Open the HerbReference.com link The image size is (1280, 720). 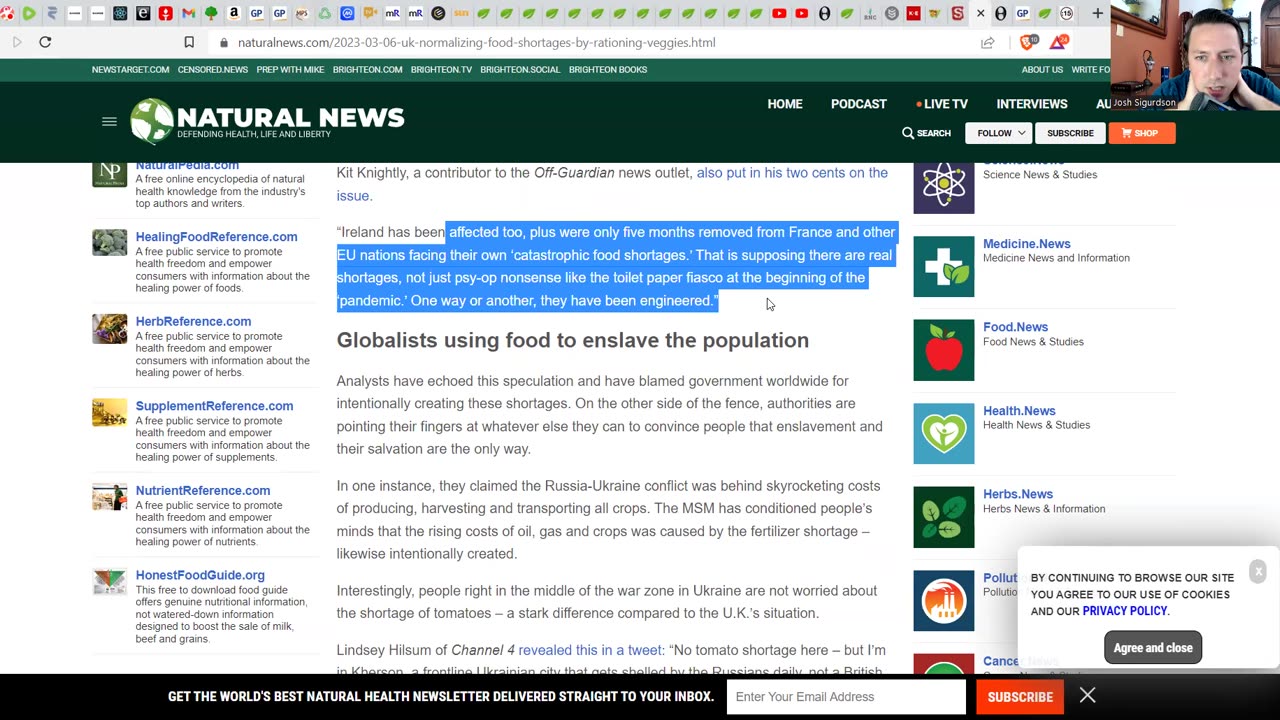coord(193,322)
